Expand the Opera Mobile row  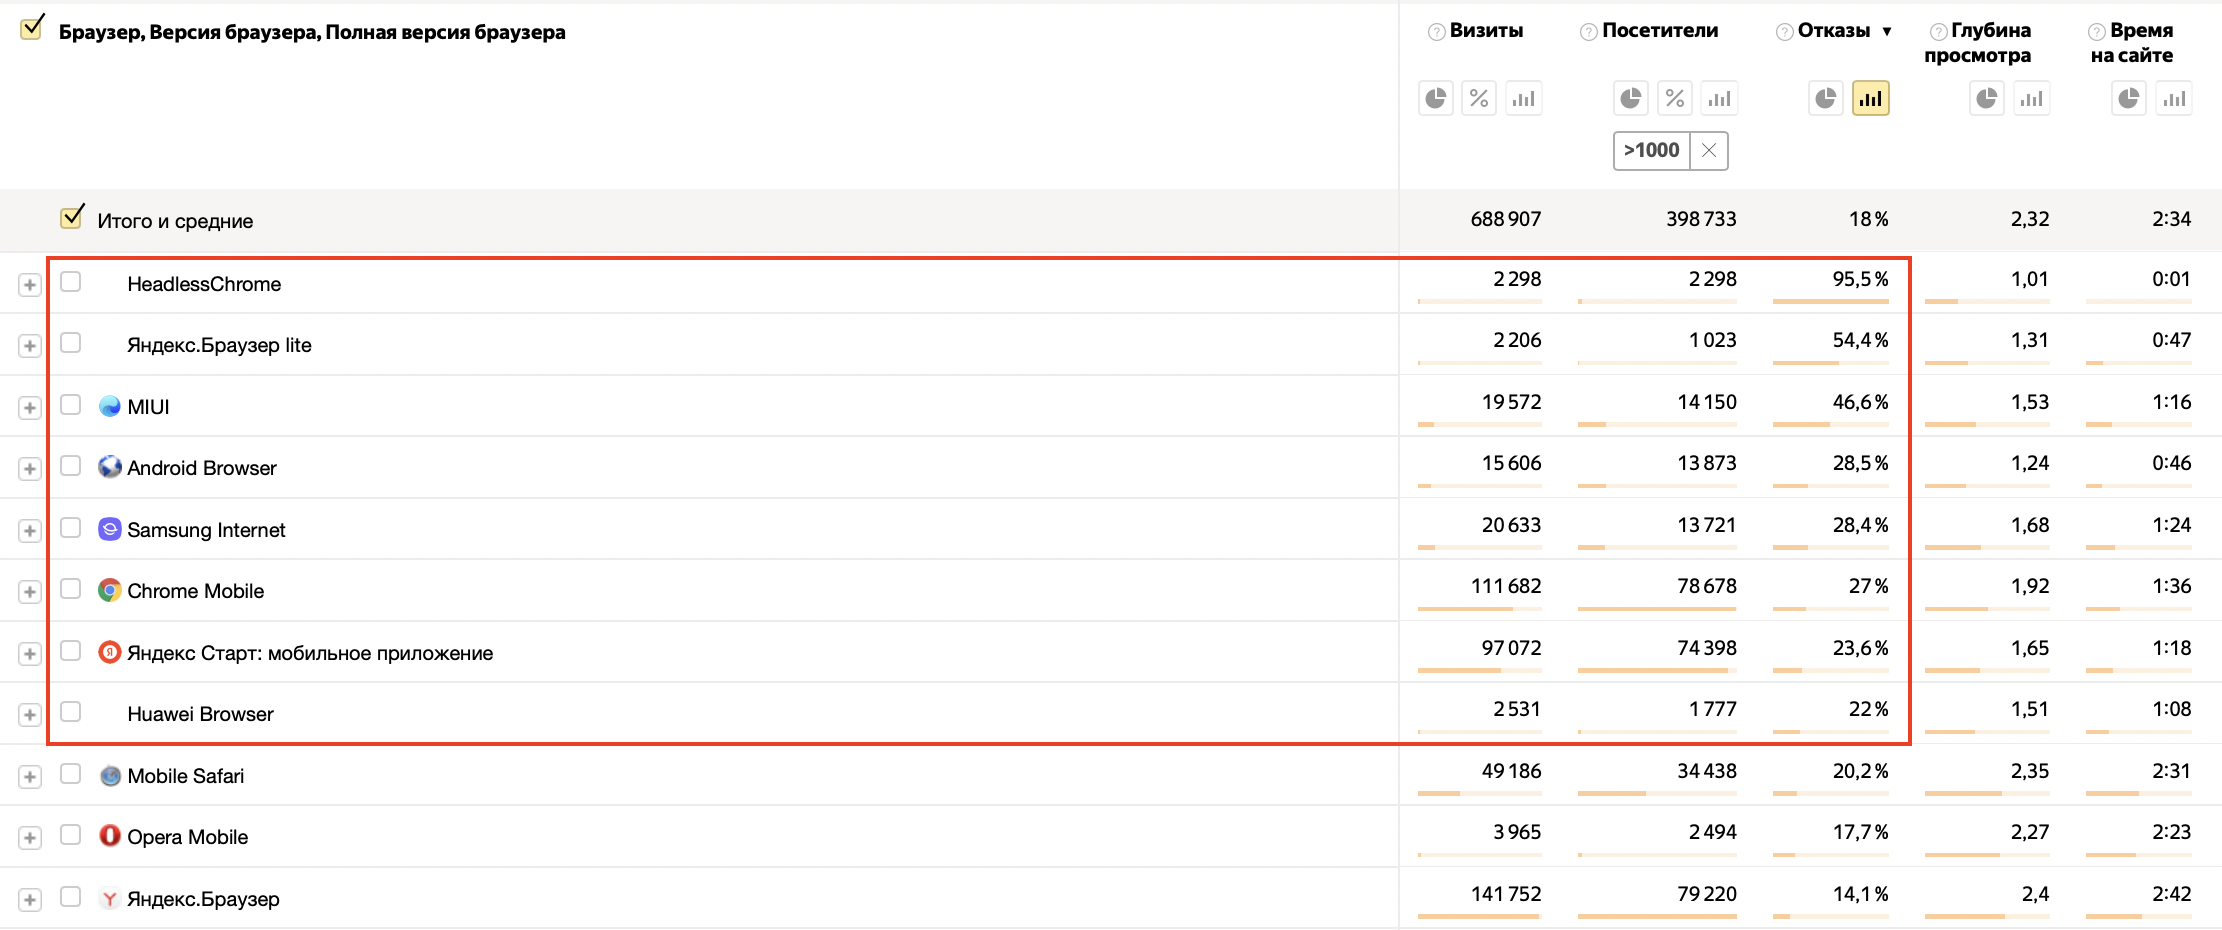pos(30,838)
